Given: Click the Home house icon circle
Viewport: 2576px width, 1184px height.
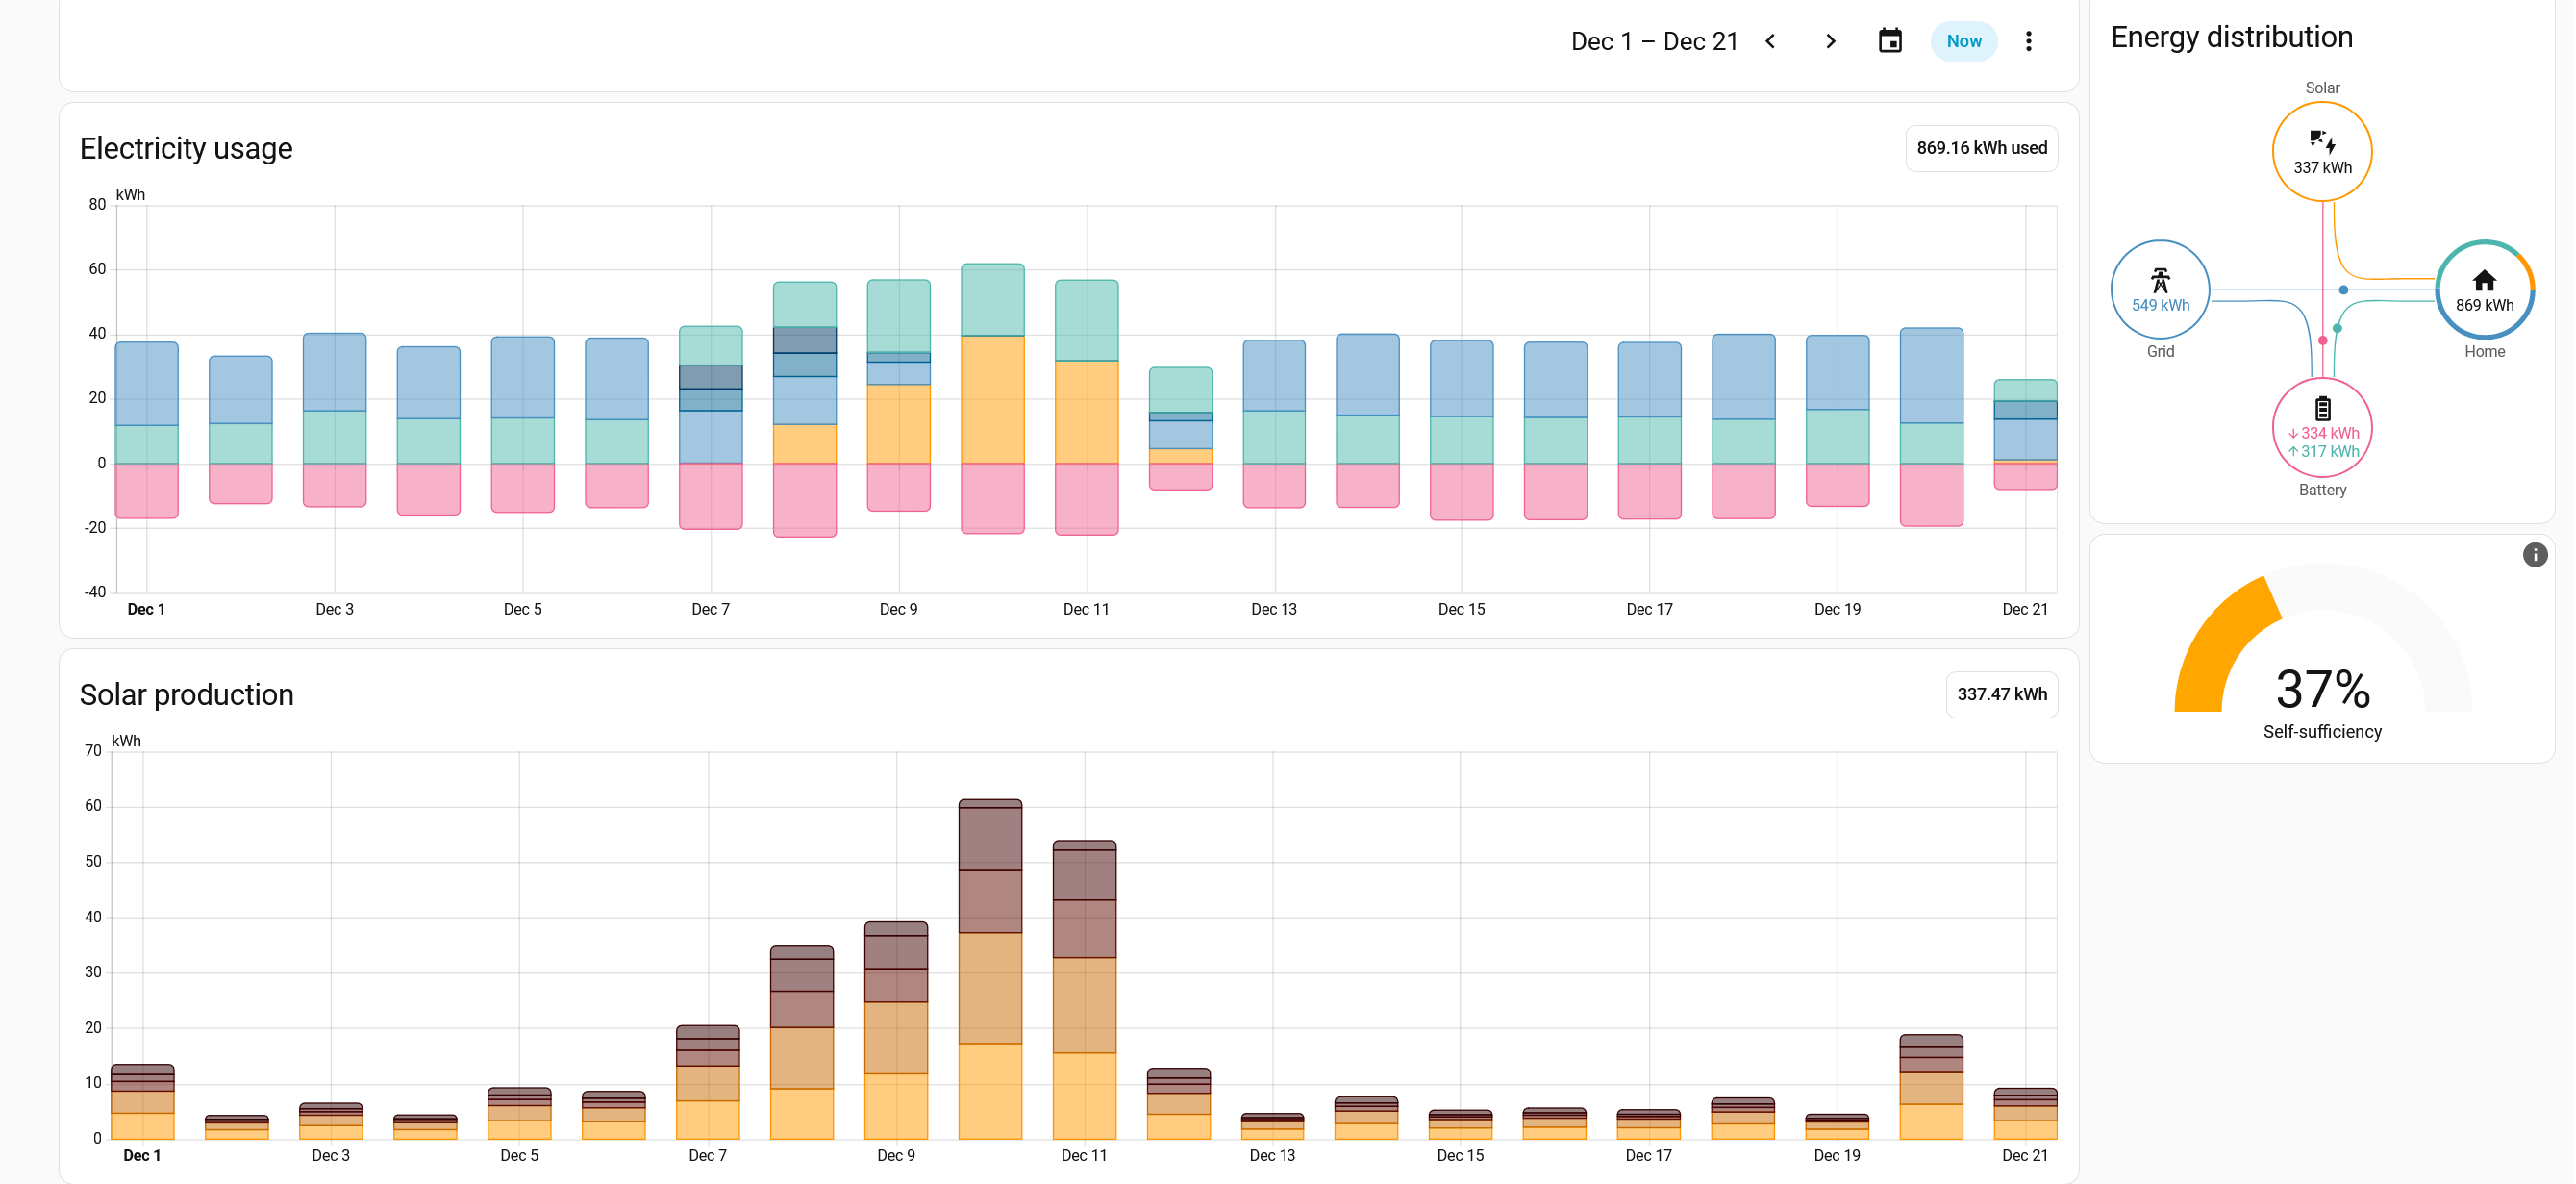Looking at the screenshot, I should click(x=2483, y=289).
